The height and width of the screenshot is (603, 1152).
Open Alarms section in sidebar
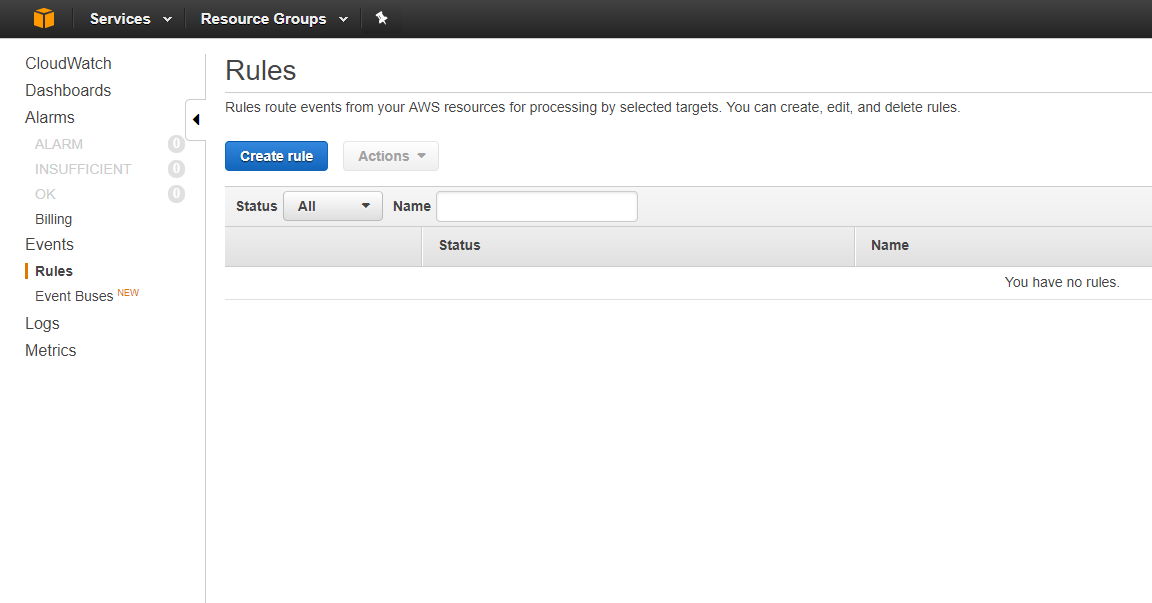pyautogui.click(x=49, y=118)
